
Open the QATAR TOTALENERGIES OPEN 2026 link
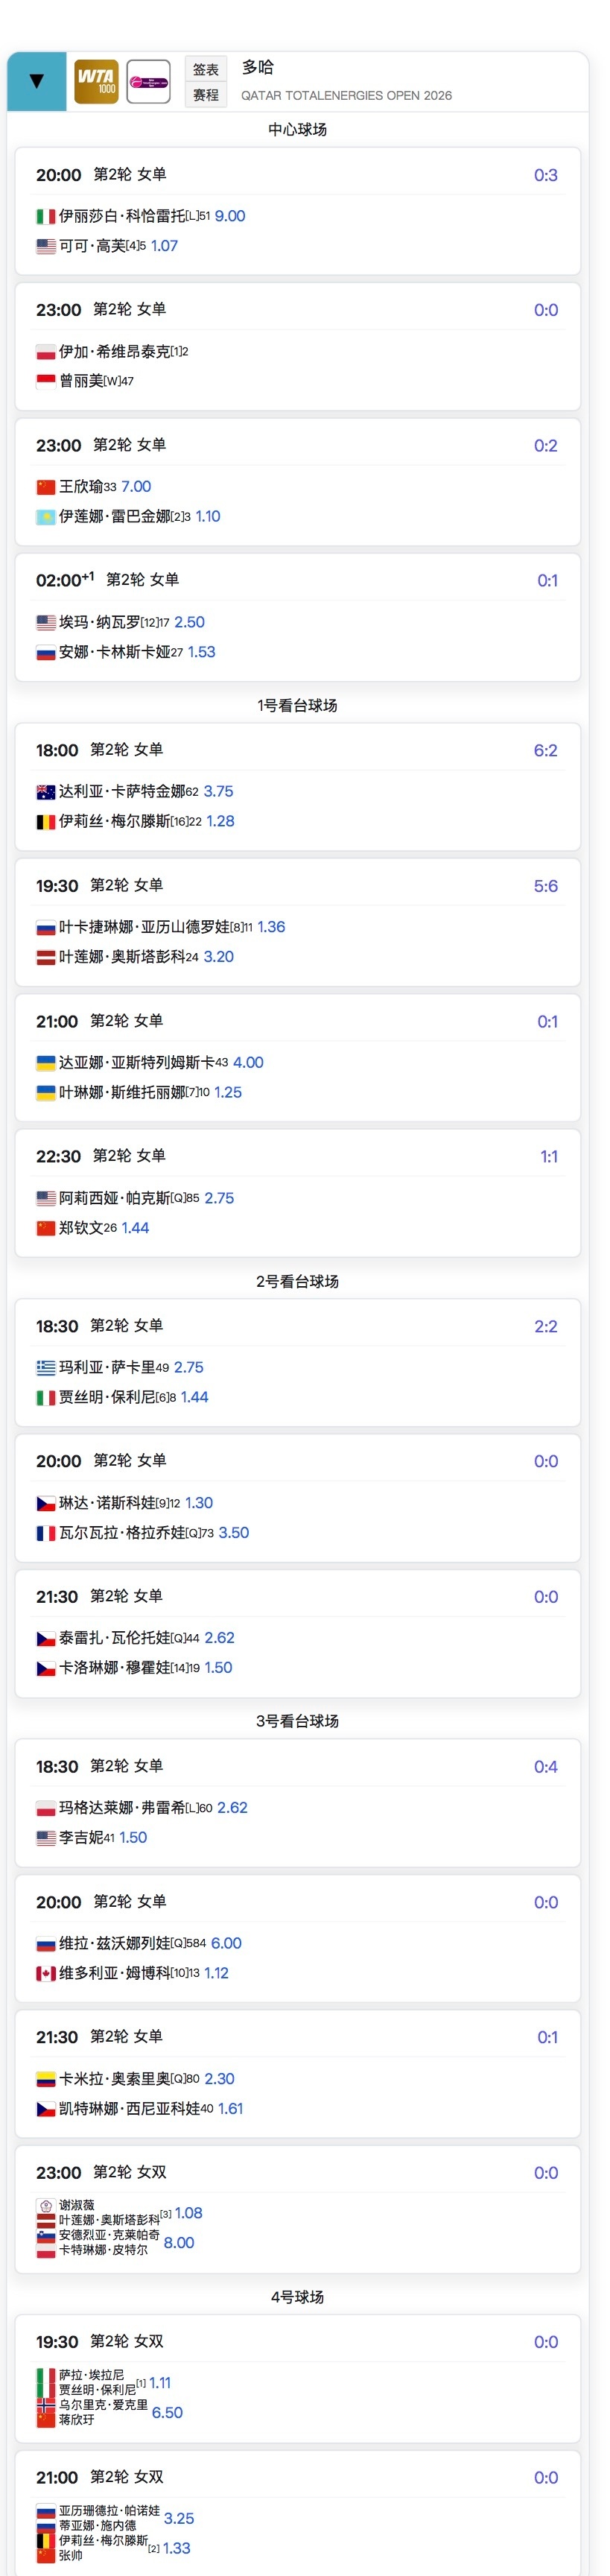(346, 96)
